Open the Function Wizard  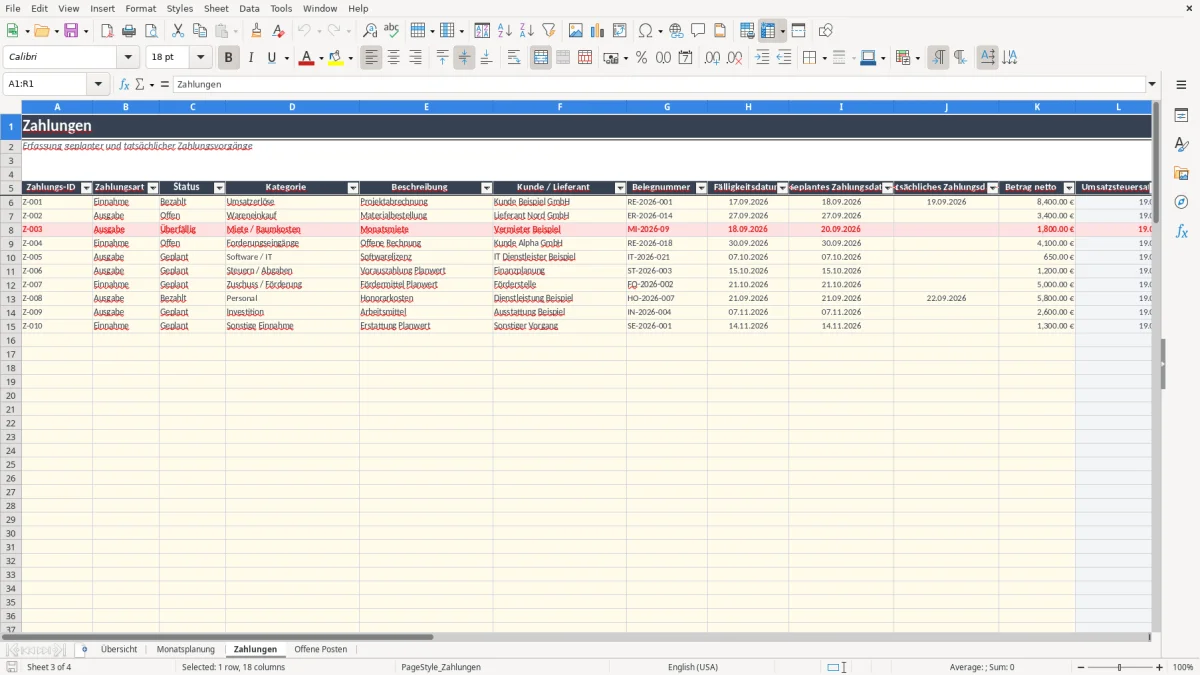click(125, 84)
